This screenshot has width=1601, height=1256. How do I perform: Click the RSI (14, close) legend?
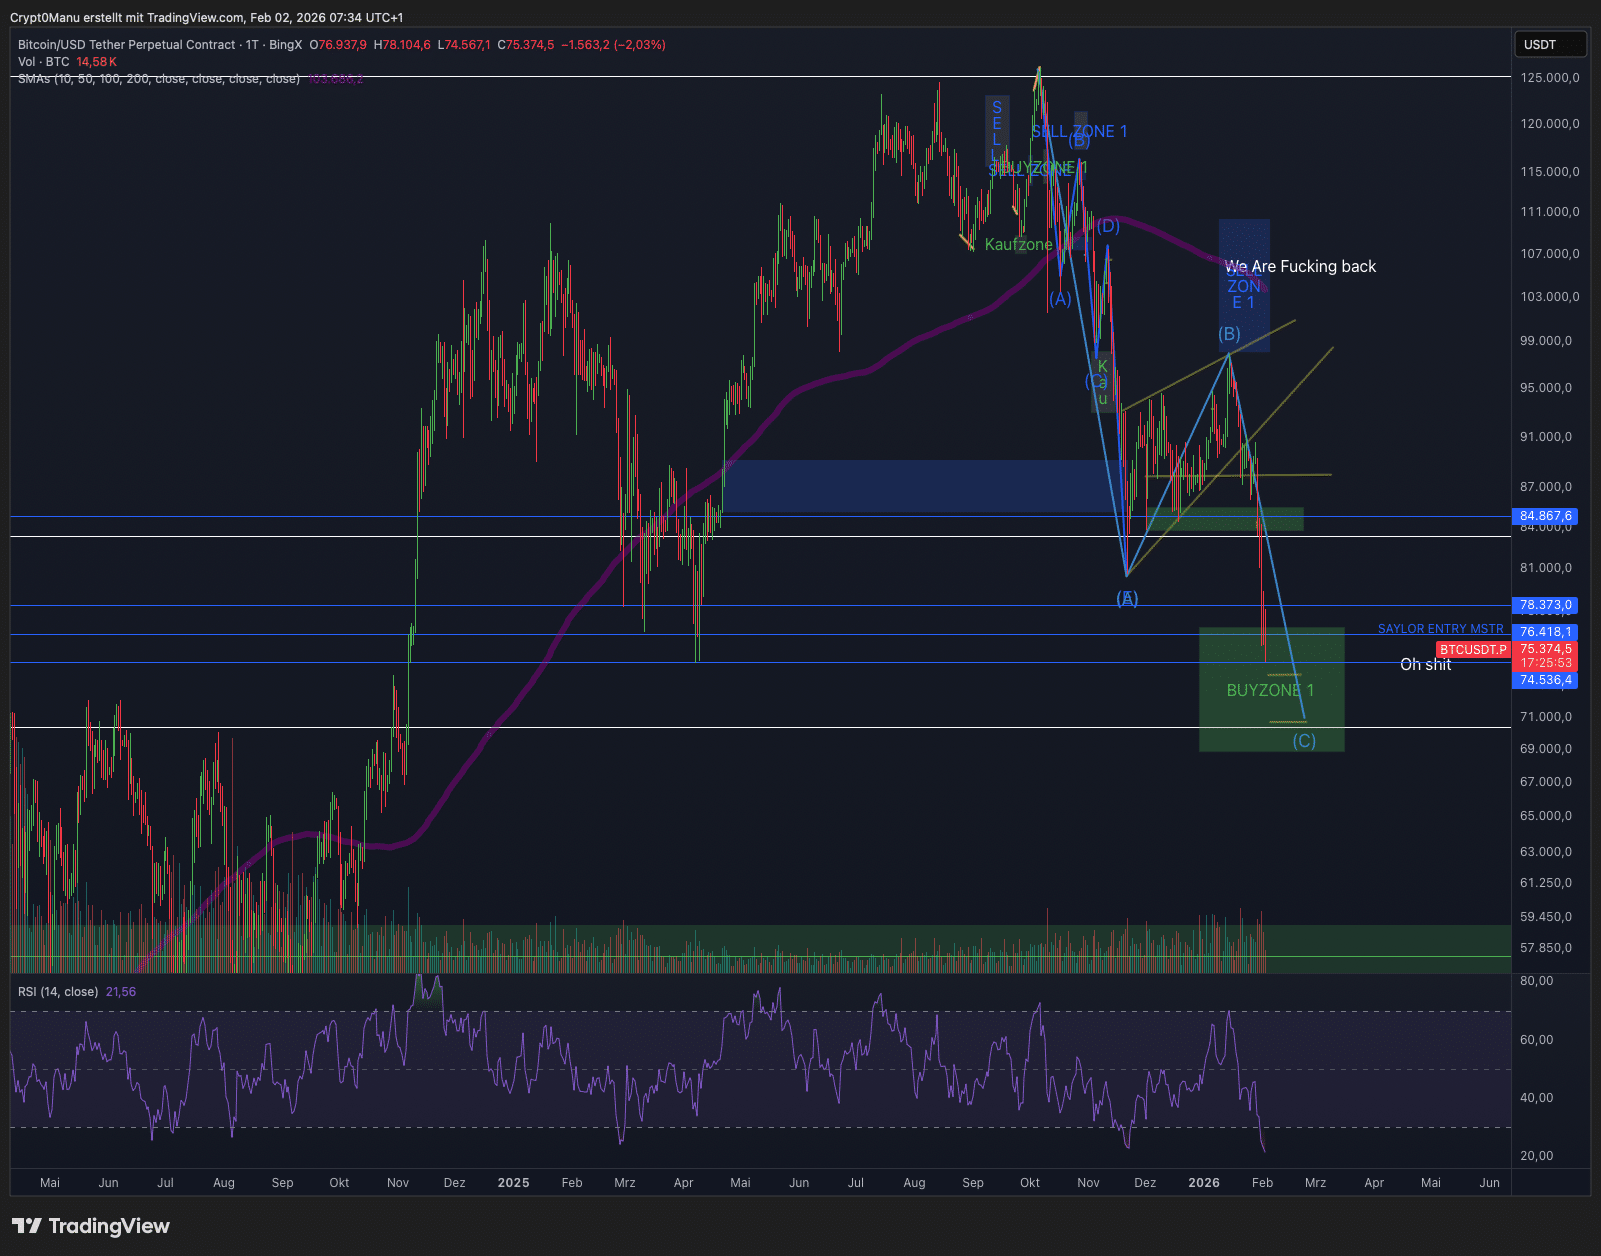pyautogui.click(x=58, y=992)
